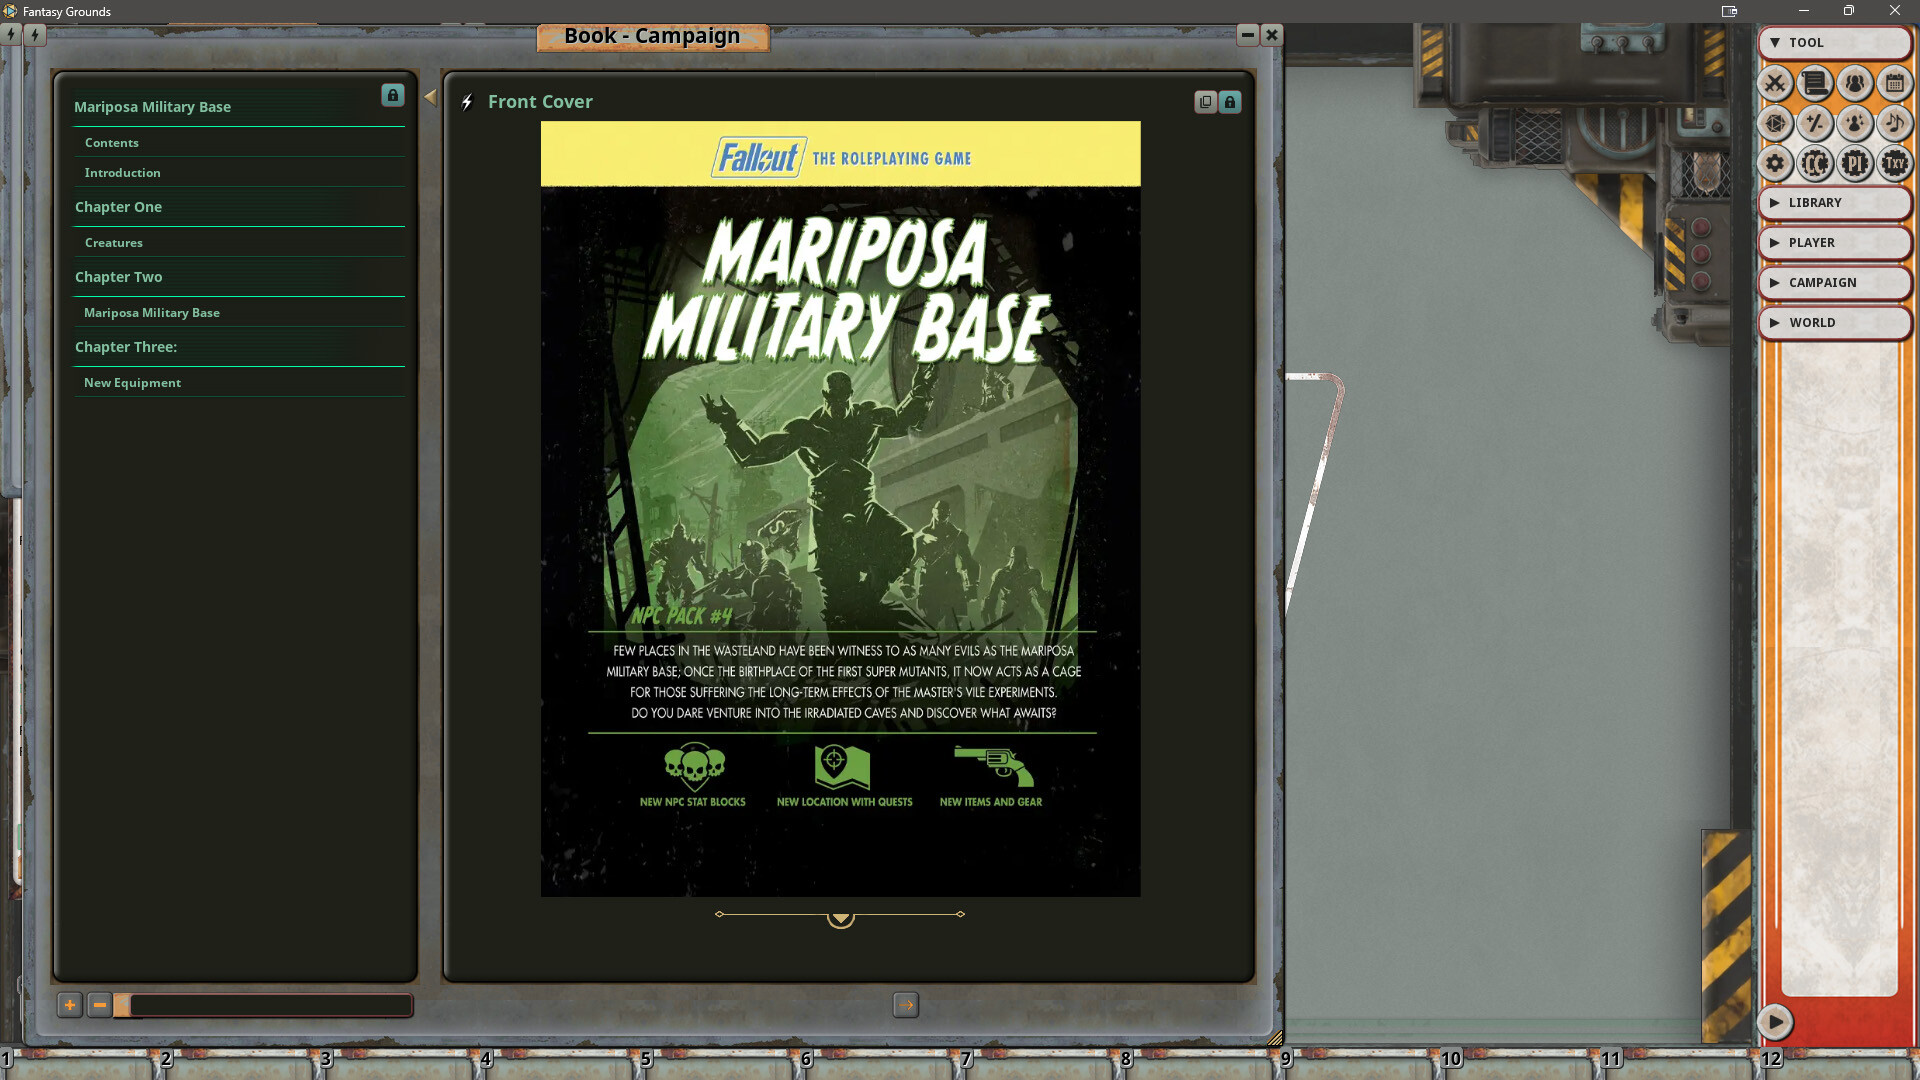Click the TXY gear icon in Tool panel
Image resolution: width=1920 pixels, height=1080 pixels.
coord(1894,163)
